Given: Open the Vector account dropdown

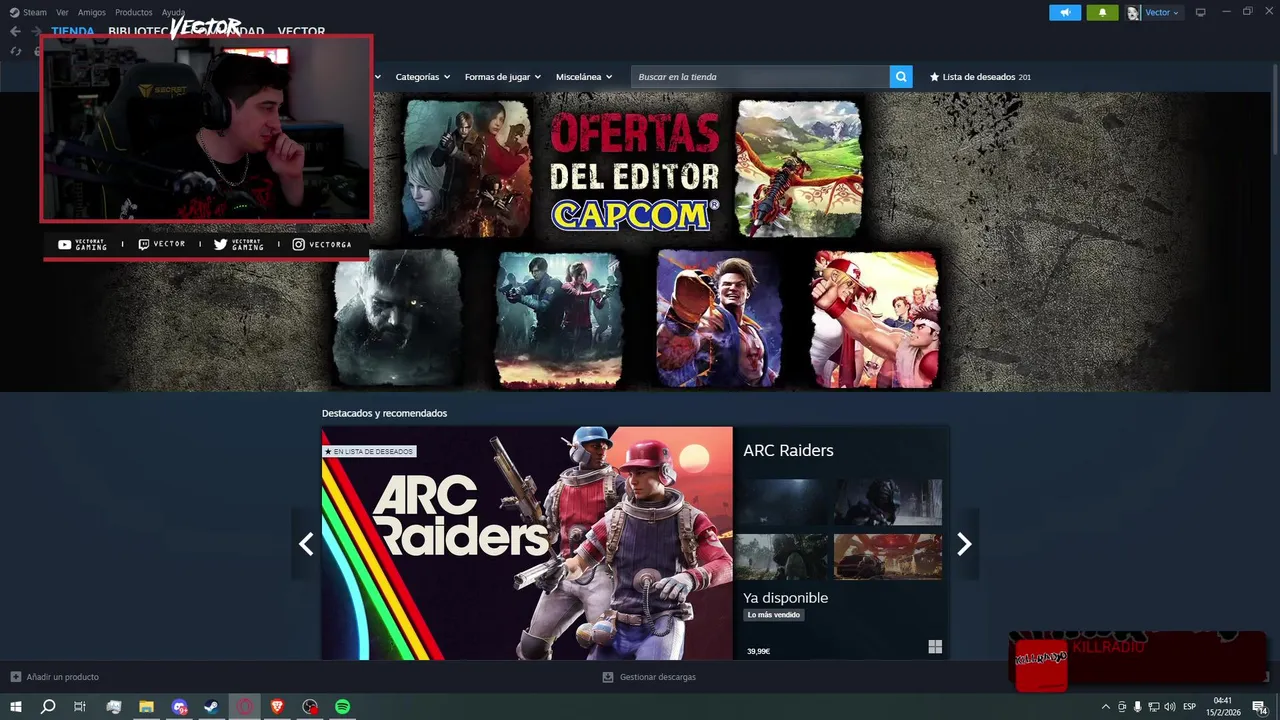Looking at the screenshot, I should pos(1162,13).
